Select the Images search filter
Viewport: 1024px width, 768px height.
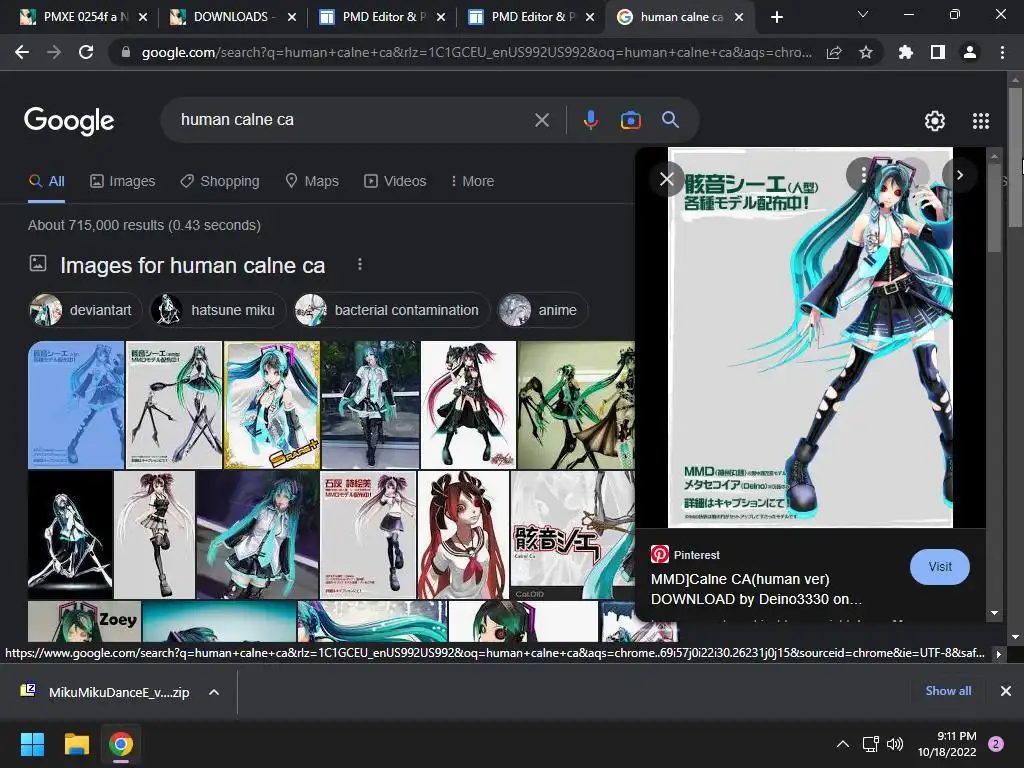(x=123, y=181)
